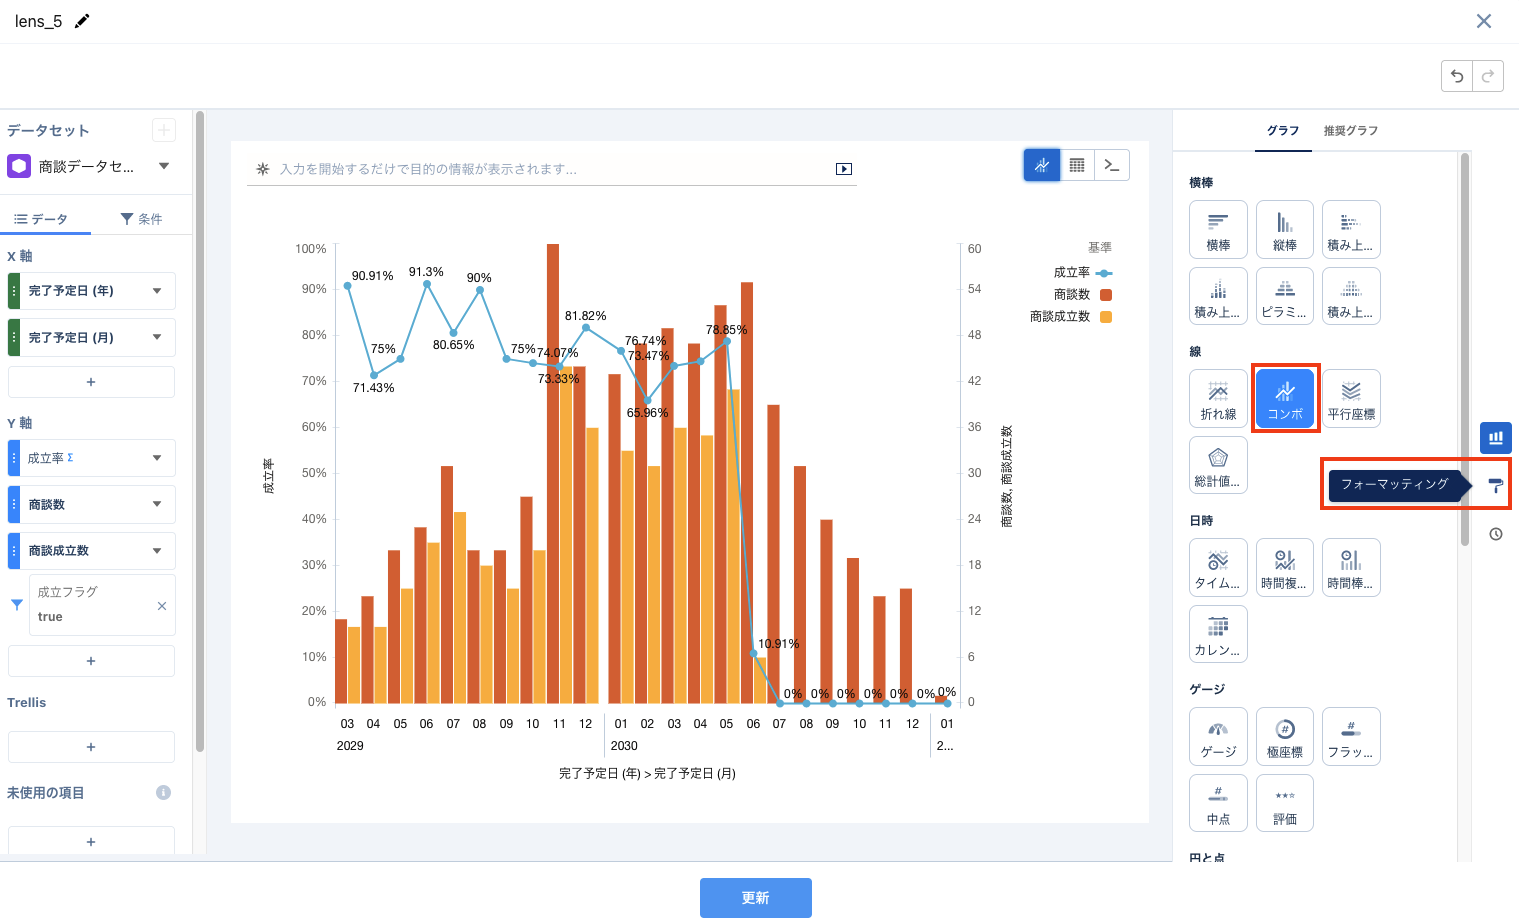Select the 平行座標 parallel coordinates chart

[x=1351, y=399]
